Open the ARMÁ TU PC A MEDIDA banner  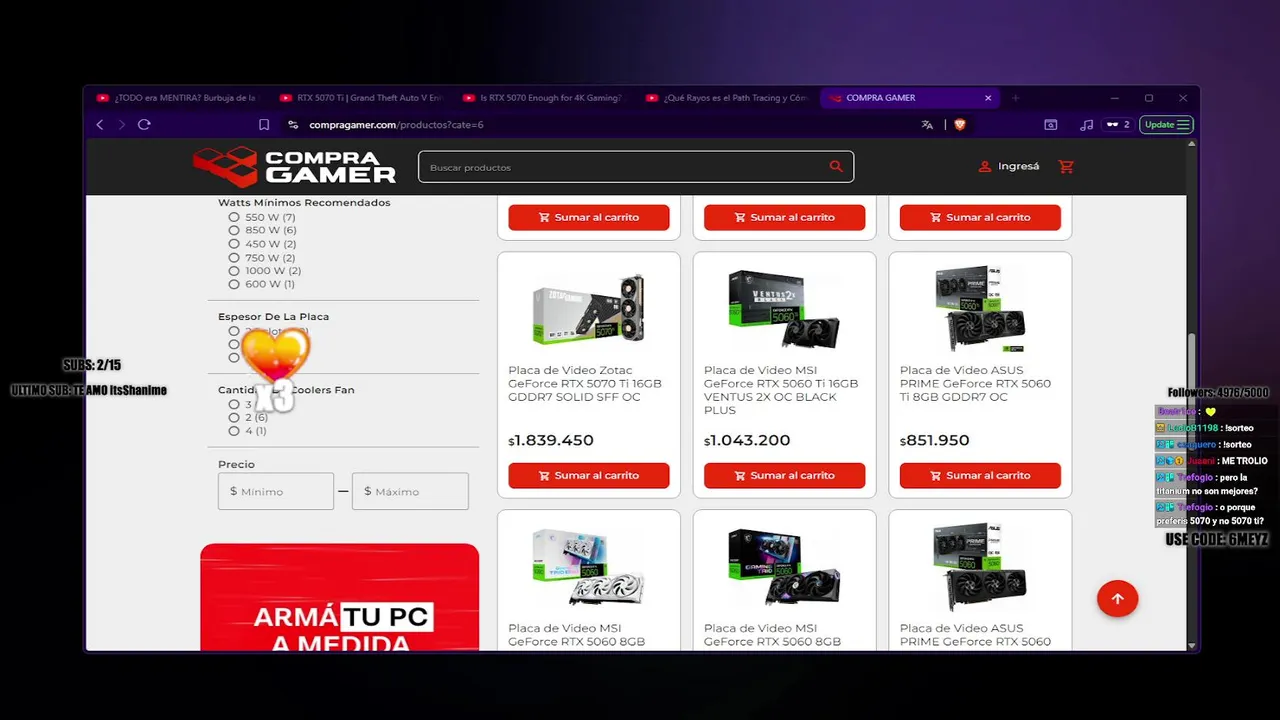point(340,597)
